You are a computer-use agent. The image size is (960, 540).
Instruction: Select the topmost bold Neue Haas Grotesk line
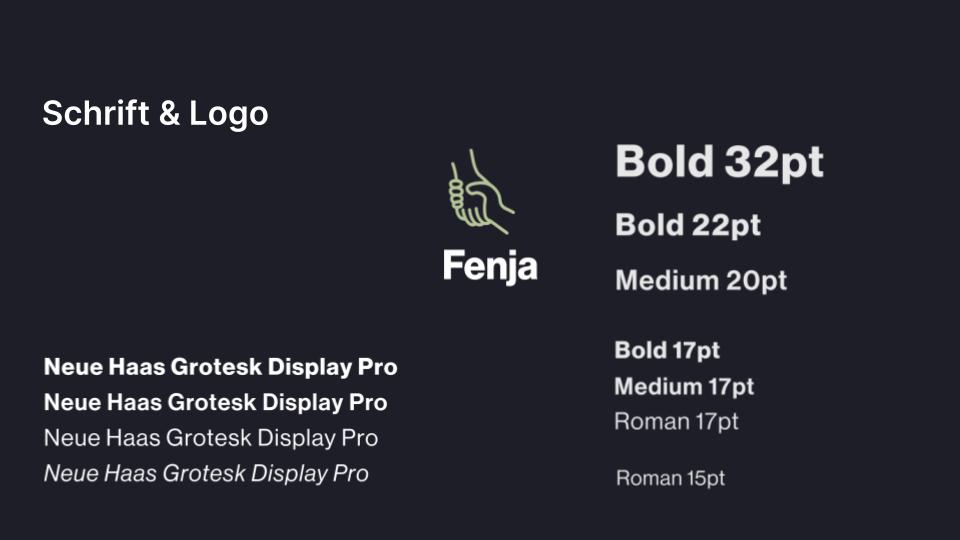pyautogui.click(x=220, y=367)
